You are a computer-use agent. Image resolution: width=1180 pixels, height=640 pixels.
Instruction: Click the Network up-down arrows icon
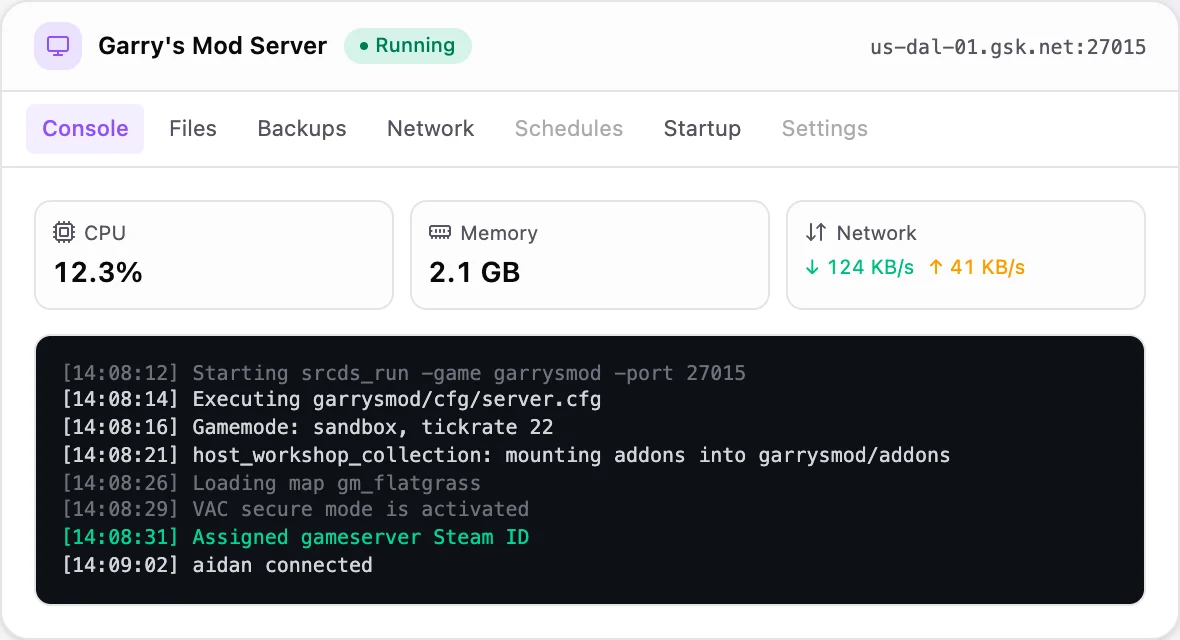(816, 233)
